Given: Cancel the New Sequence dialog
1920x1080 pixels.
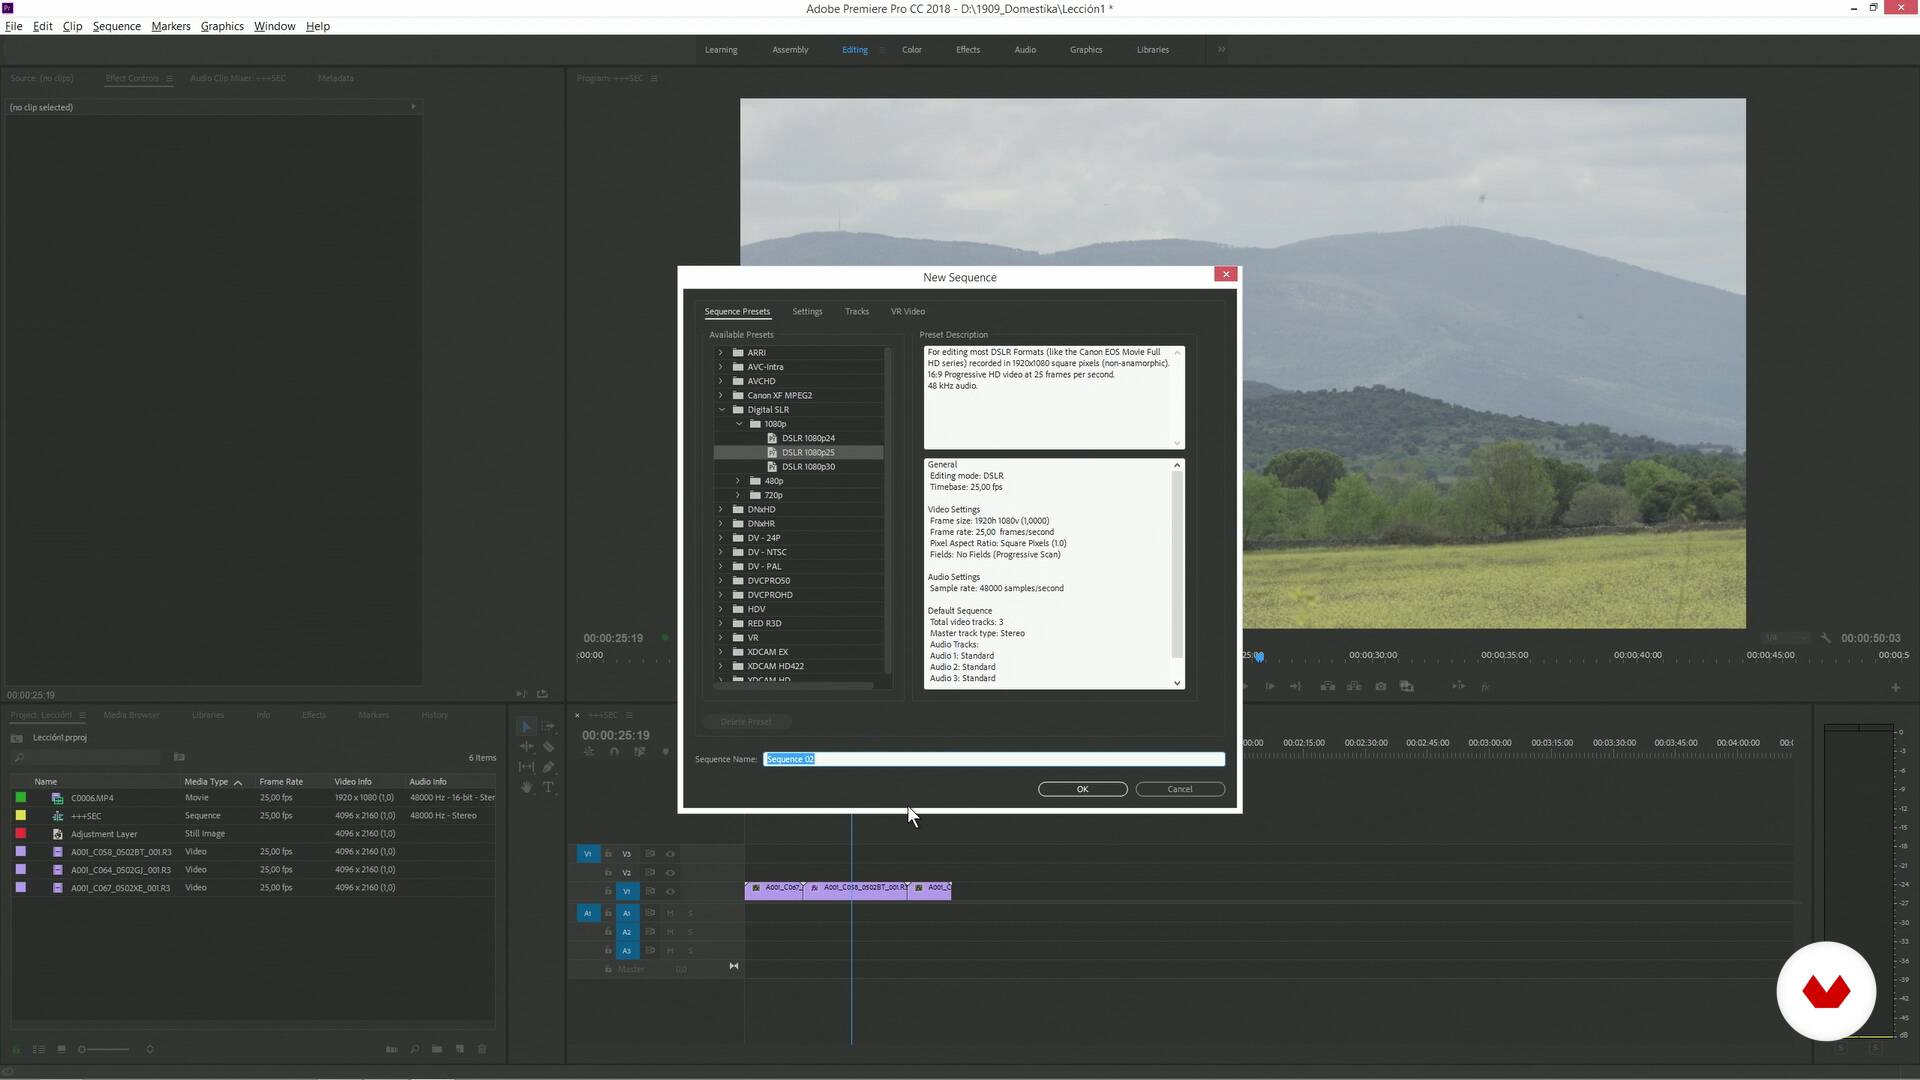Looking at the screenshot, I should coord(1180,789).
